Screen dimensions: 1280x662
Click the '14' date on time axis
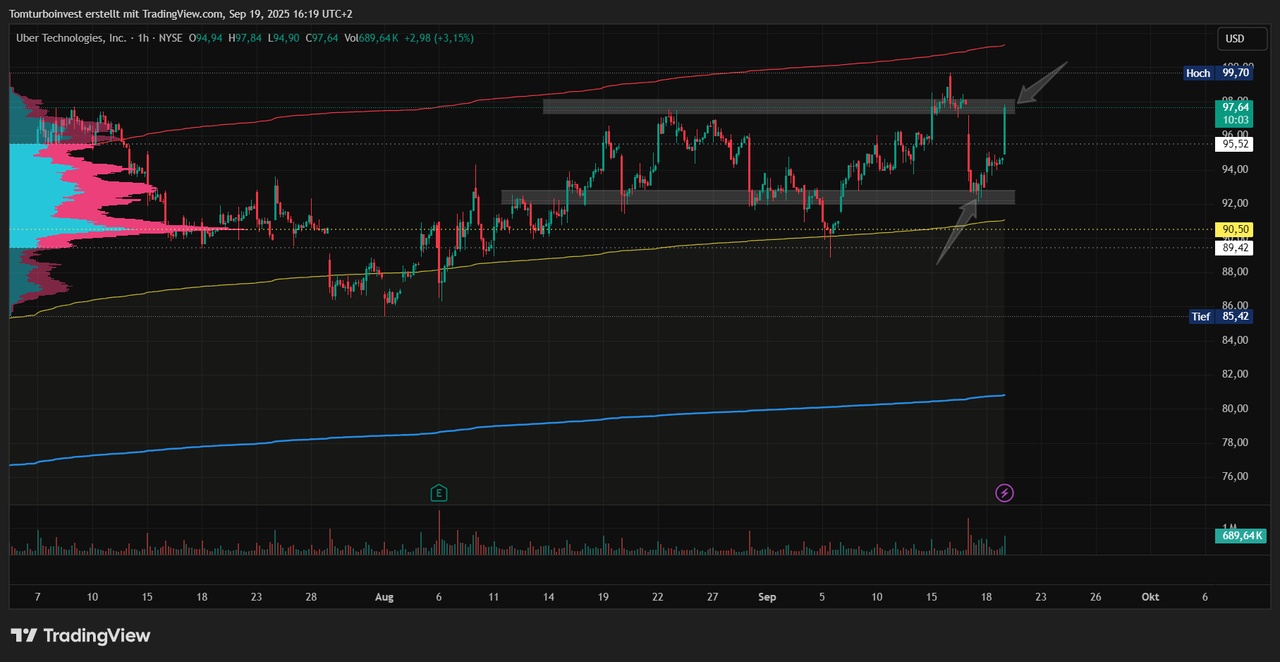tap(548, 597)
